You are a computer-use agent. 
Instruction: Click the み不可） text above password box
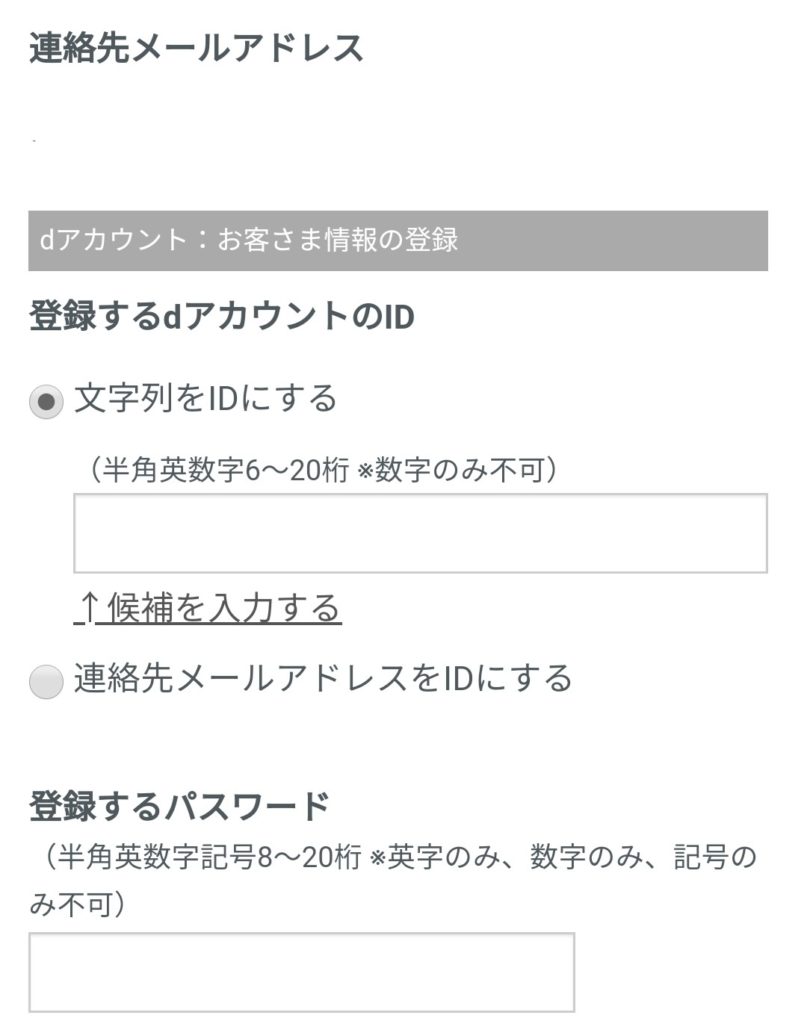pyautogui.click(x=76, y=904)
